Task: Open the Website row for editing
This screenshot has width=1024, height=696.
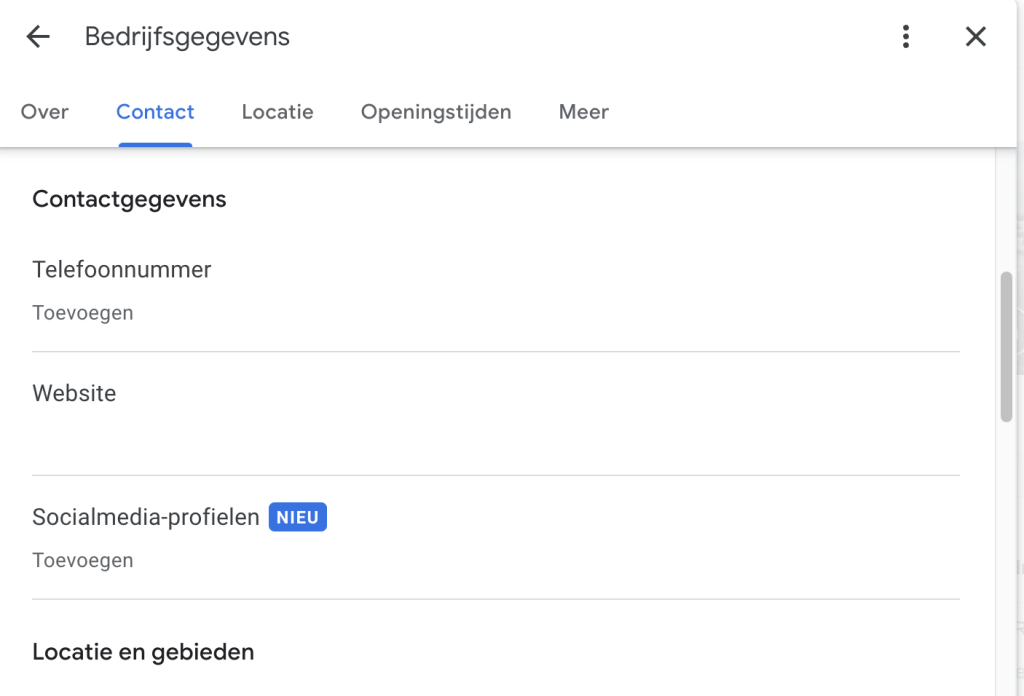Action: pyautogui.click(x=74, y=393)
